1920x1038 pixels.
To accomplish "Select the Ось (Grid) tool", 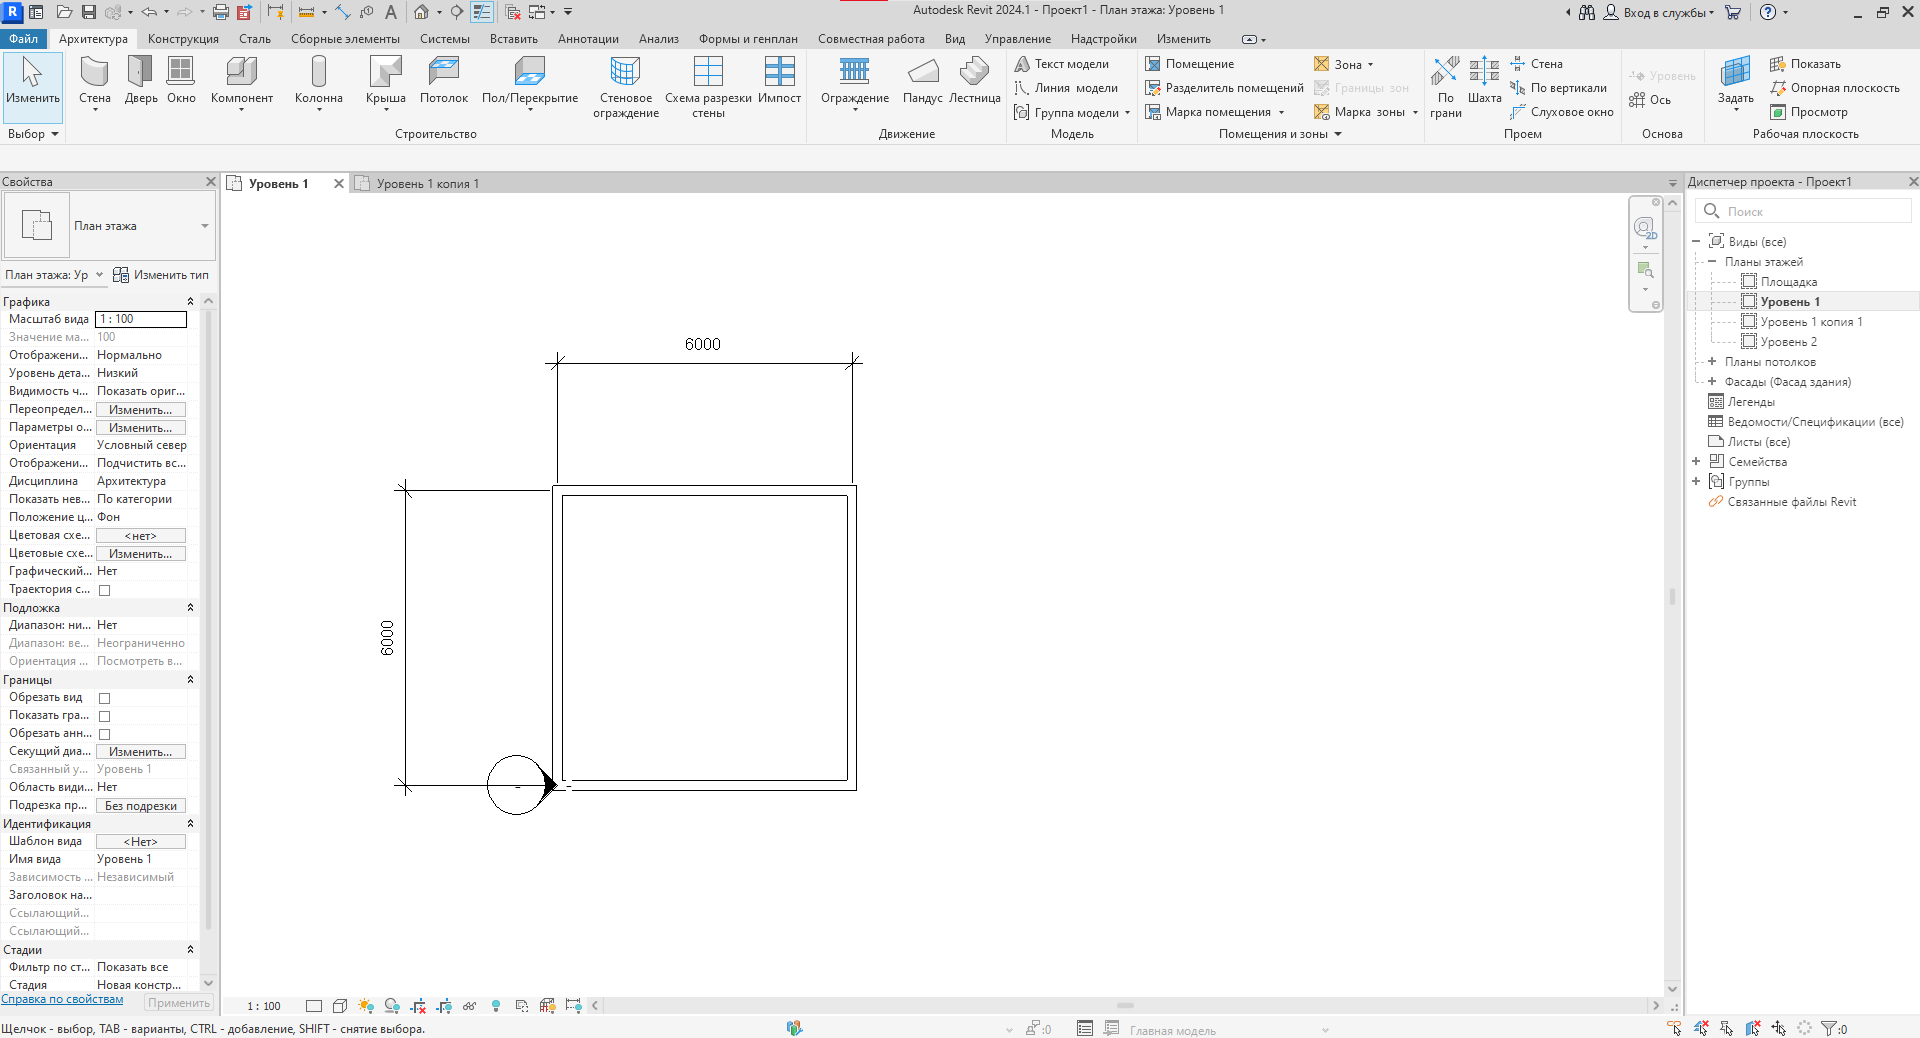I will [1657, 99].
